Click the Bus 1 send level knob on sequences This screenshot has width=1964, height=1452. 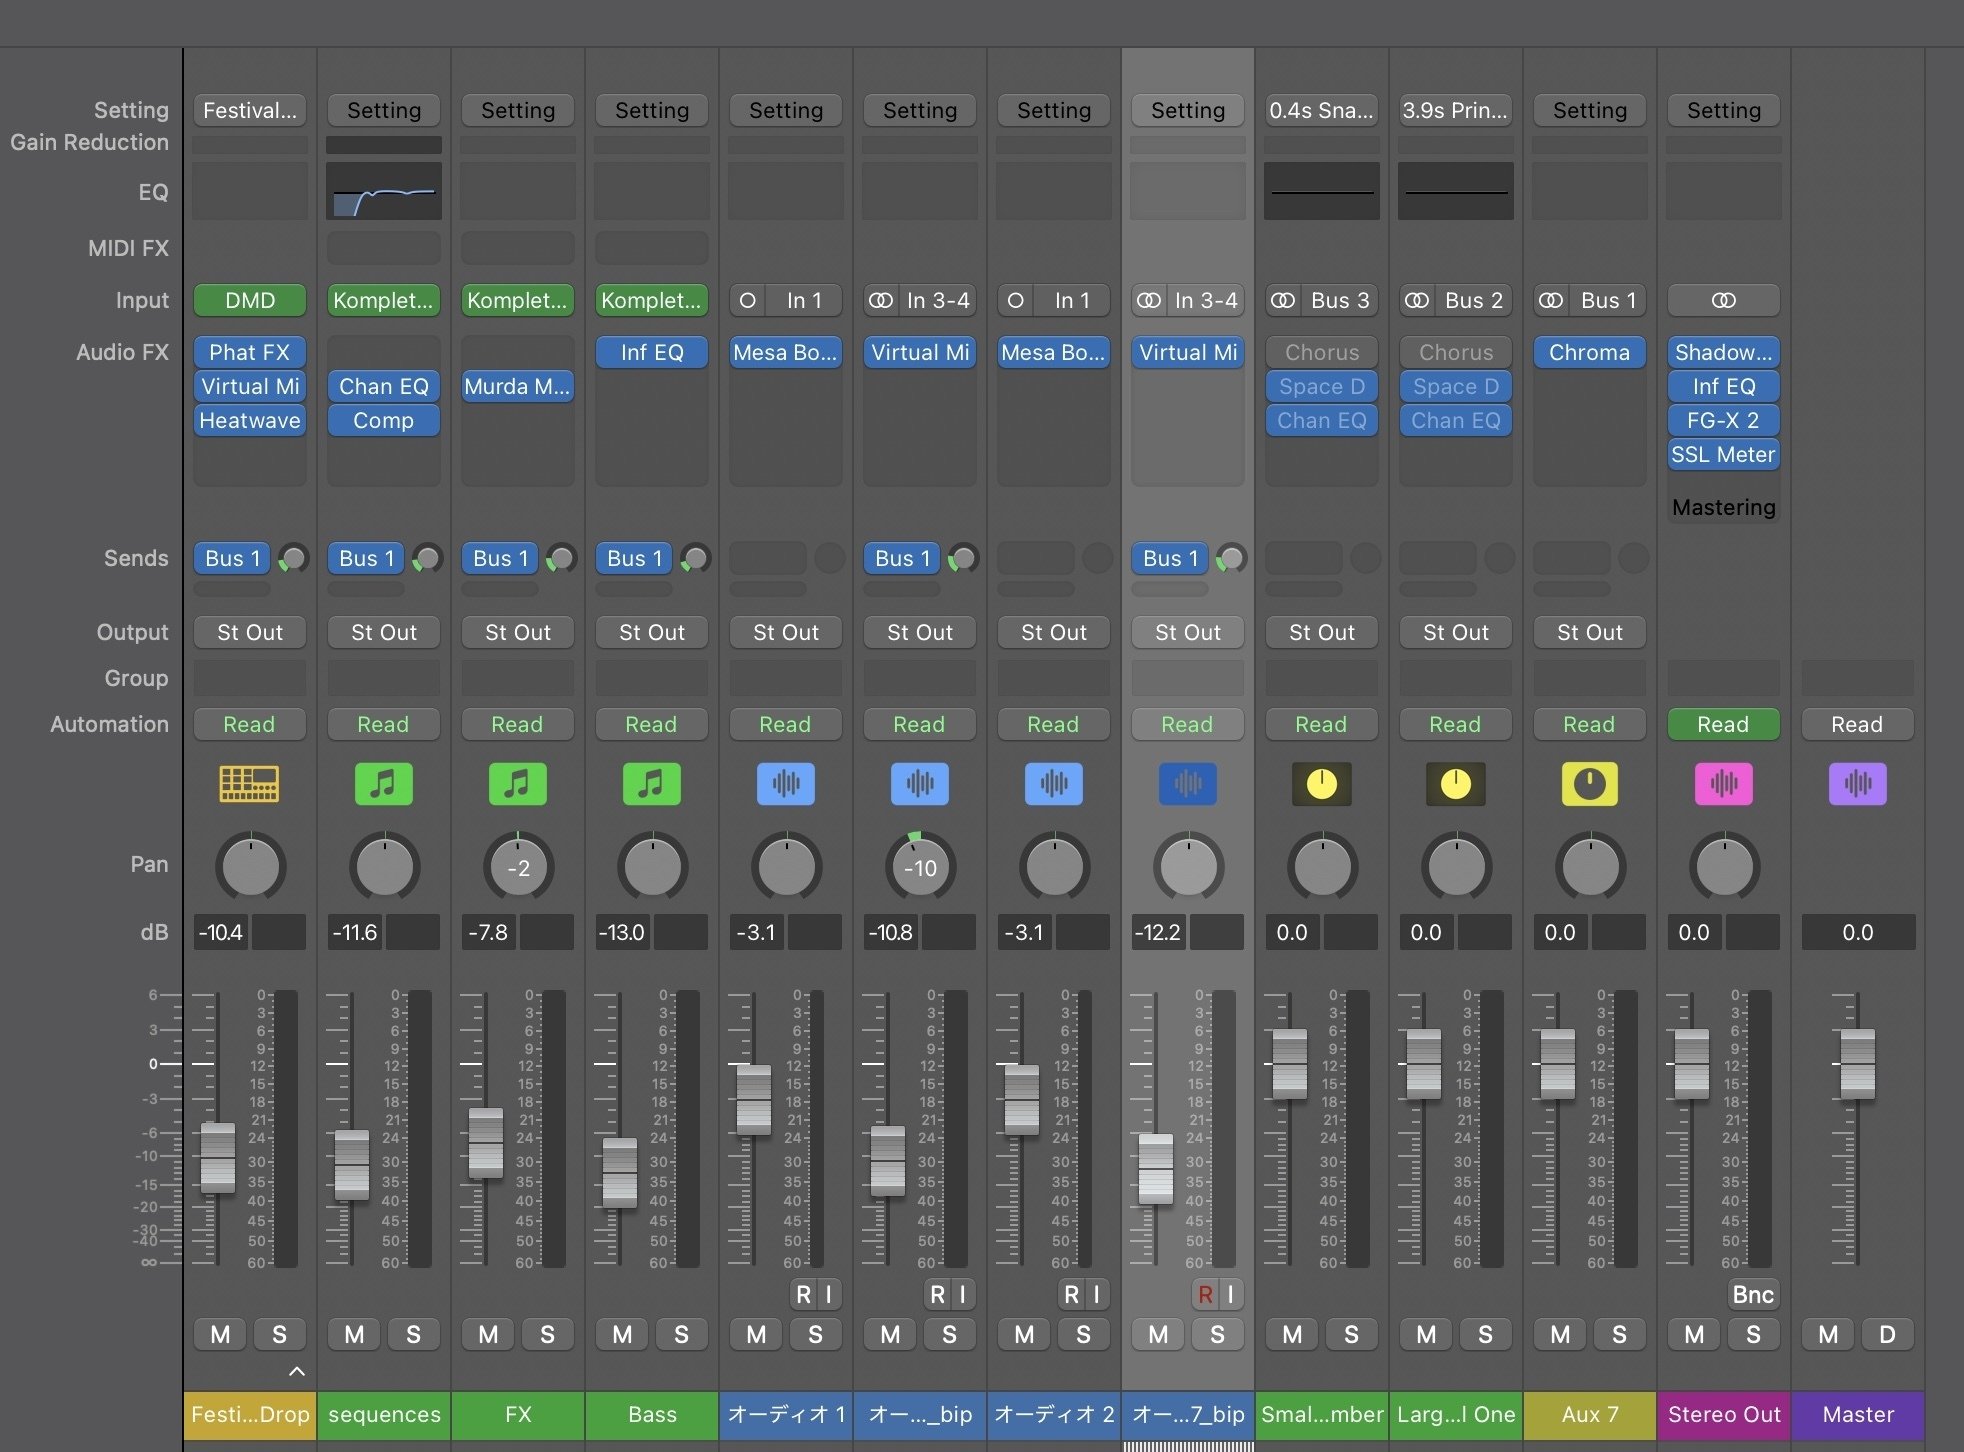point(427,558)
